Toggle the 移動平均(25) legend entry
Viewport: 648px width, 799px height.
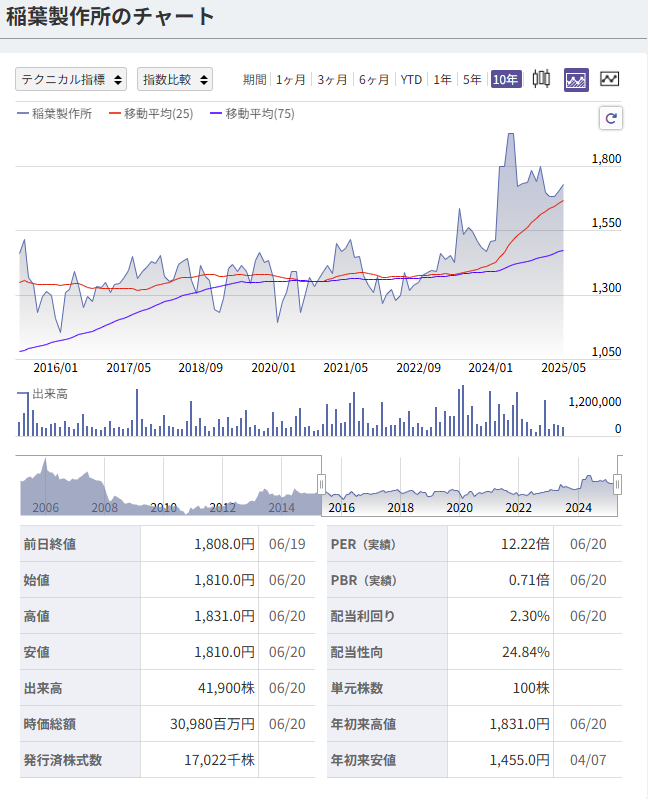(151, 114)
